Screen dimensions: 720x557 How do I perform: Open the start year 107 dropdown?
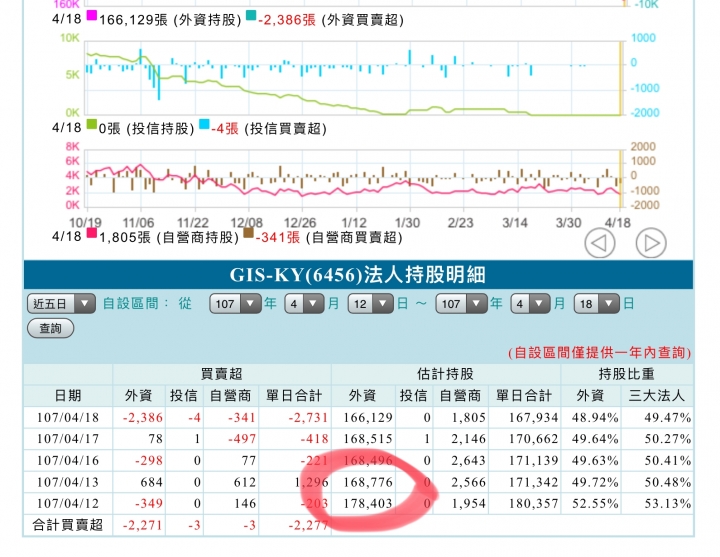(236, 304)
